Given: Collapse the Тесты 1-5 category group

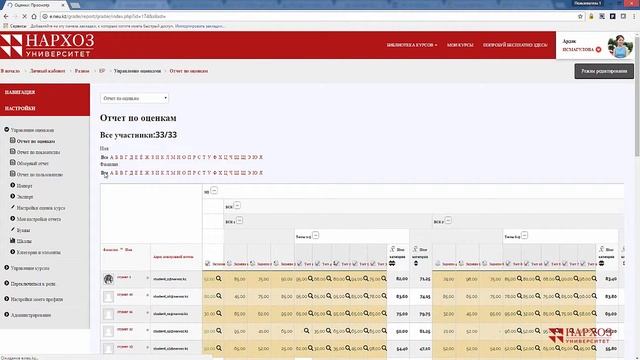Looking at the screenshot, I should (316, 236).
